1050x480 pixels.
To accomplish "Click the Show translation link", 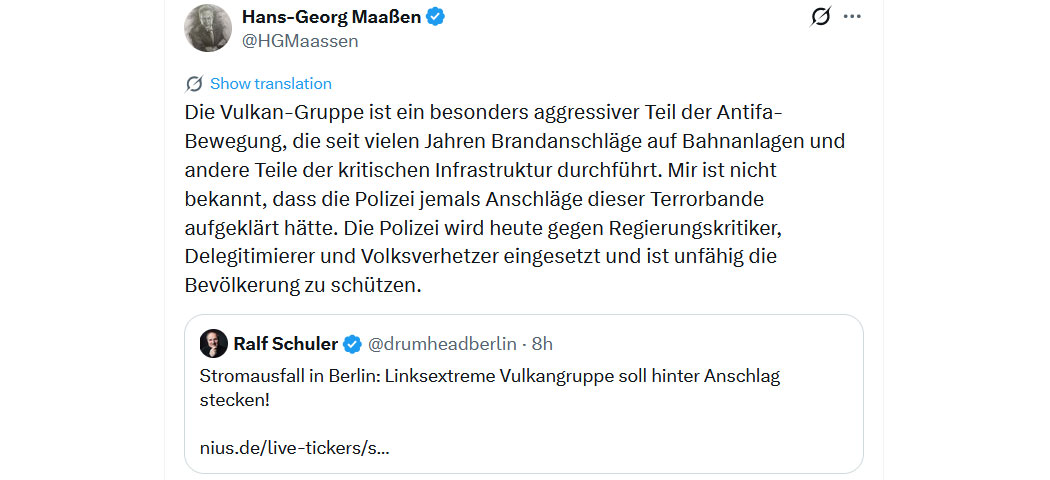I will coord(270,84).
